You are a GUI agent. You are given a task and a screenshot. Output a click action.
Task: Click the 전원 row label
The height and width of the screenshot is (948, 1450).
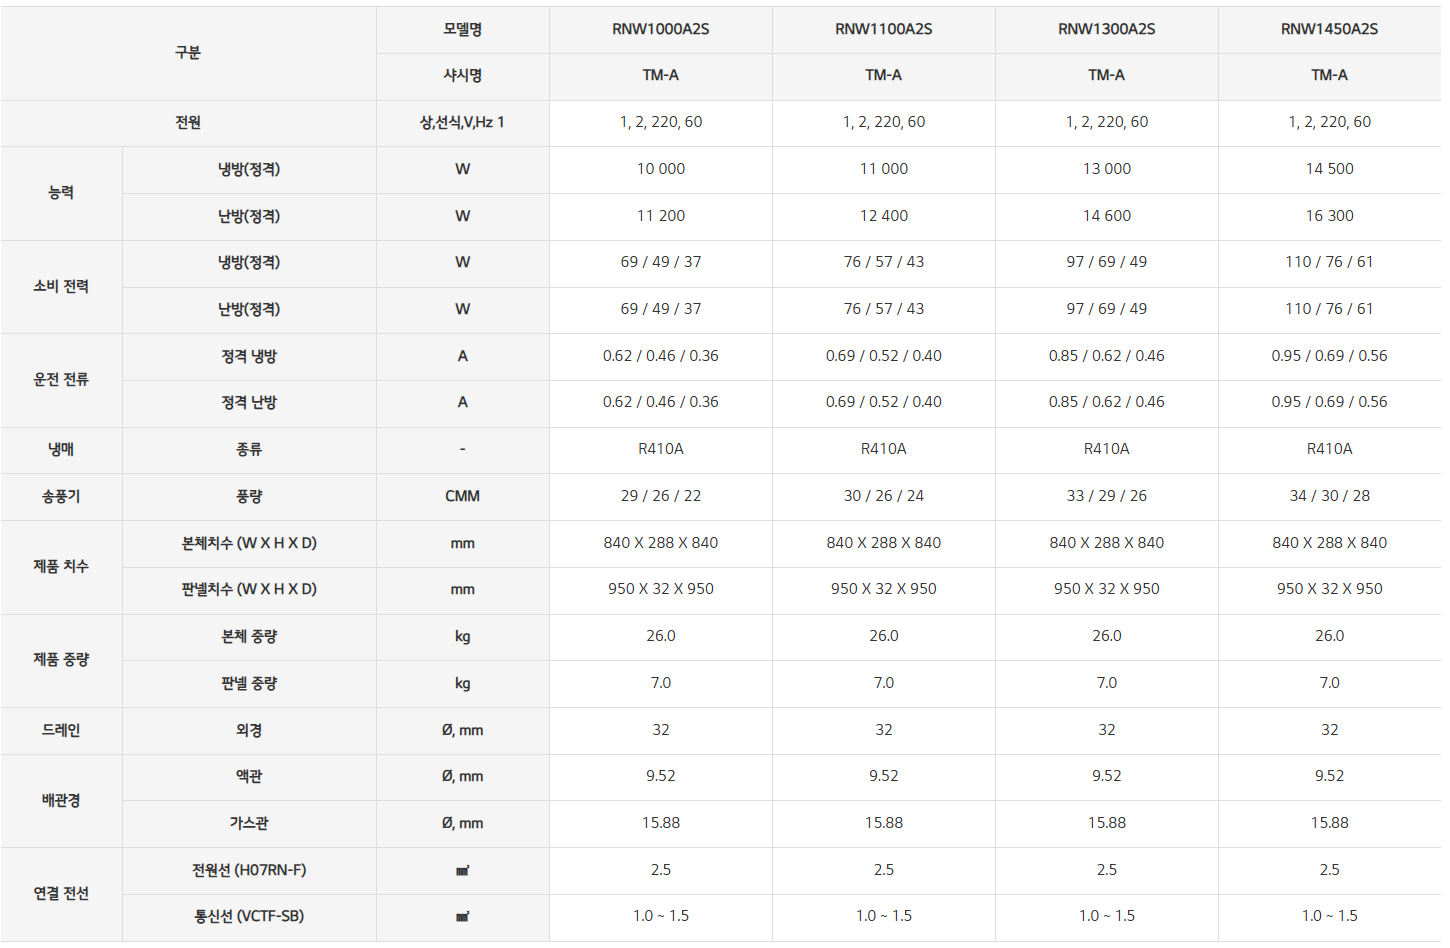point(188,122)
